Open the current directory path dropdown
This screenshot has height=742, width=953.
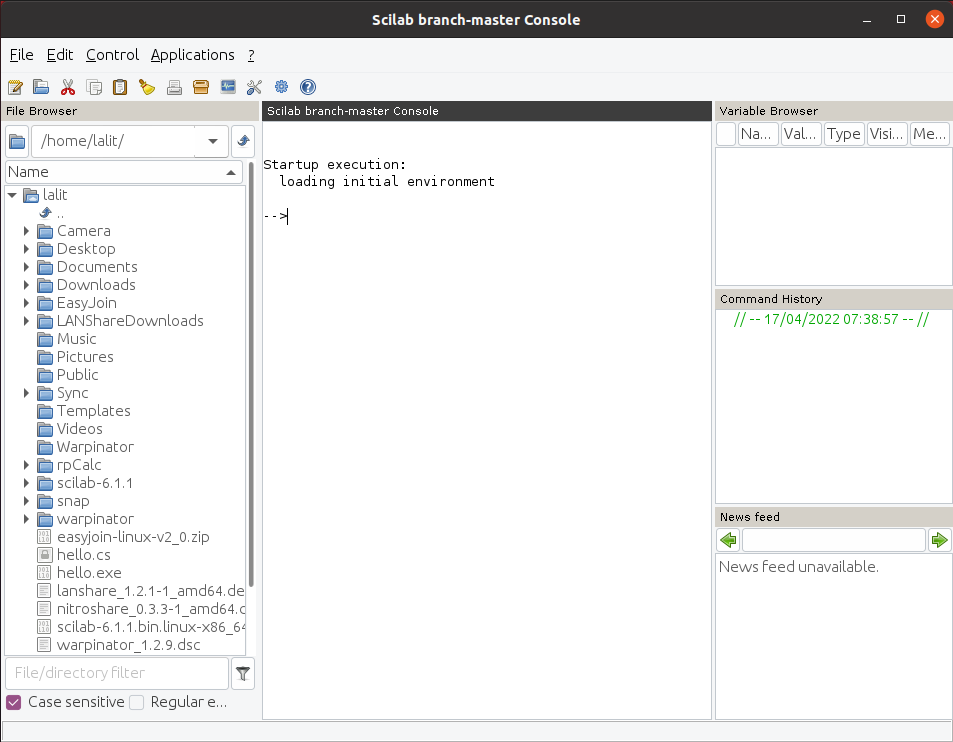pos(211,141)
